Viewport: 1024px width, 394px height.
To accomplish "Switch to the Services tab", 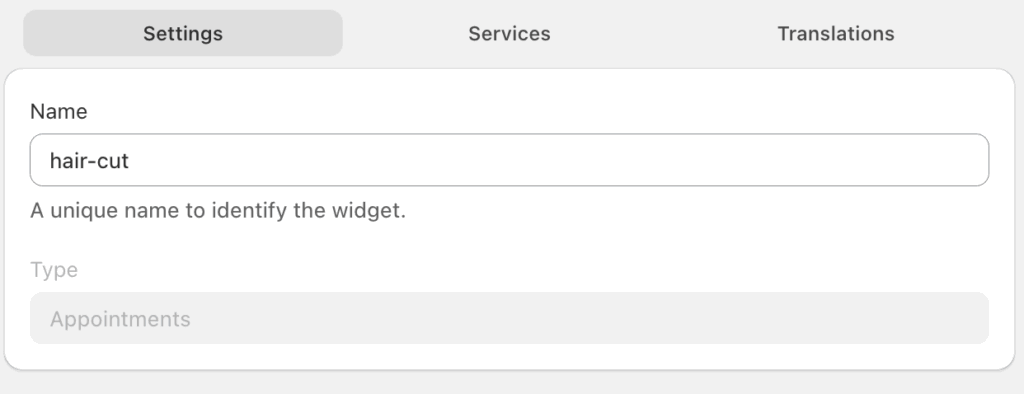I will (x=509, y=33).
